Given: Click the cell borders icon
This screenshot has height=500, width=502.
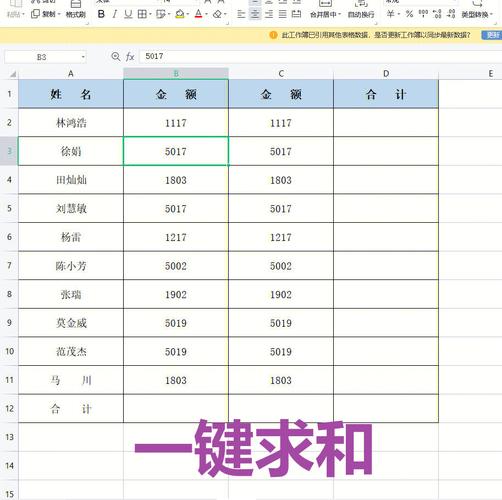Looking at the screenshot, I should [x=142, y=14].
